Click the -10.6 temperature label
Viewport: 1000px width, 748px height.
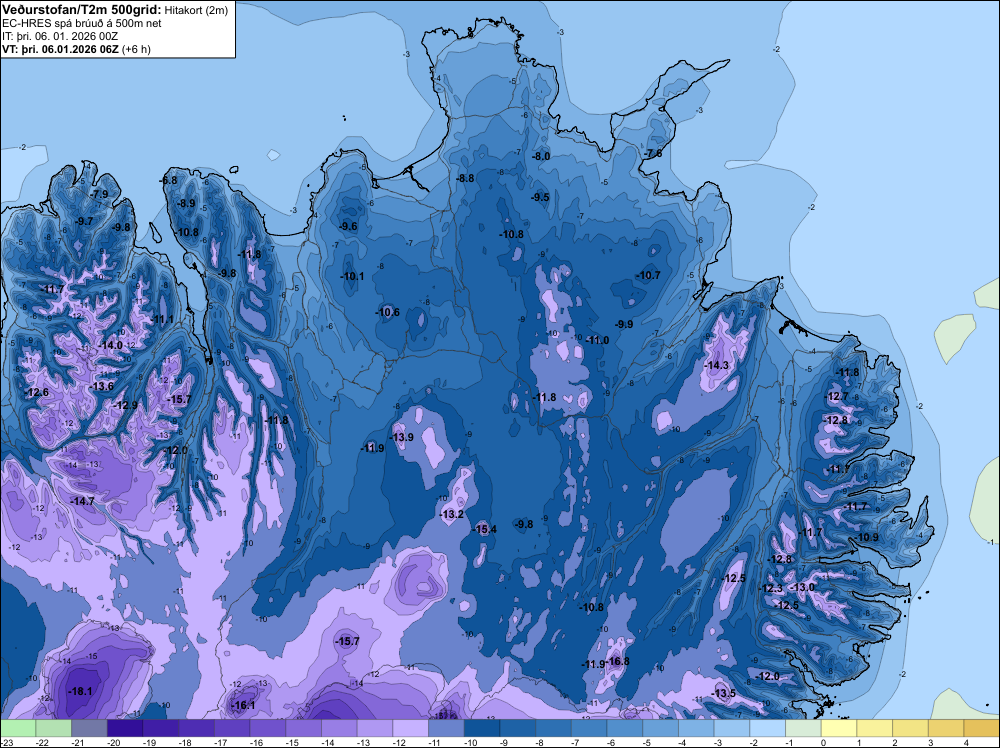coord(387,312)
